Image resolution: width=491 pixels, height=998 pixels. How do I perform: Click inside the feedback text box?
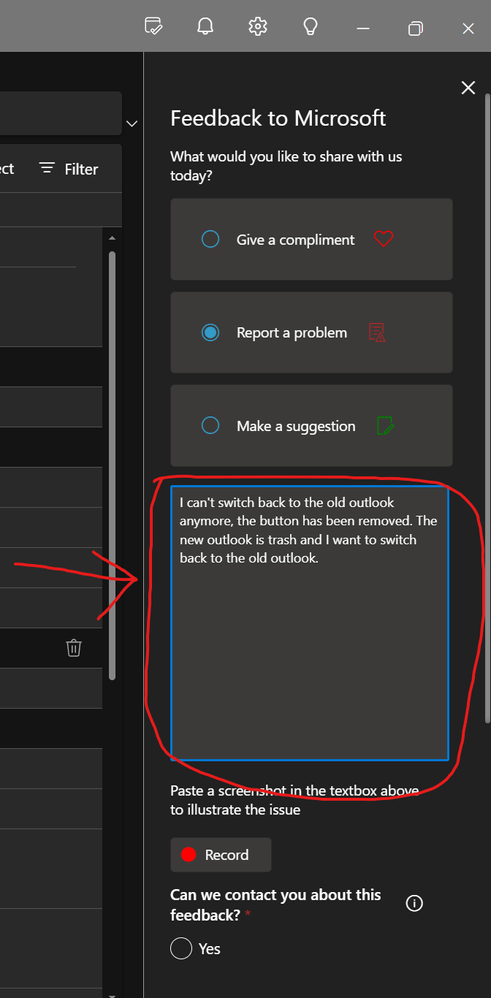point(310,623)
